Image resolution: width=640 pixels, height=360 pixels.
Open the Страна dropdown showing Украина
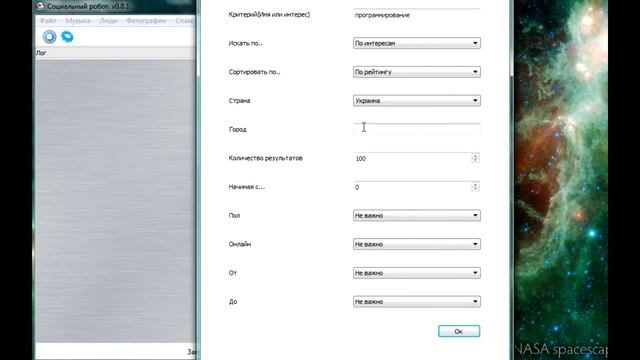pos(417,100)
